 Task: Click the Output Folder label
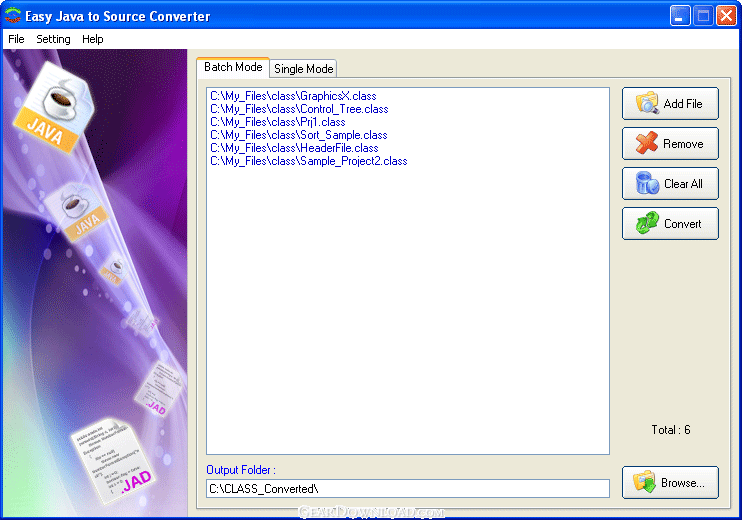tap(241, 470)
